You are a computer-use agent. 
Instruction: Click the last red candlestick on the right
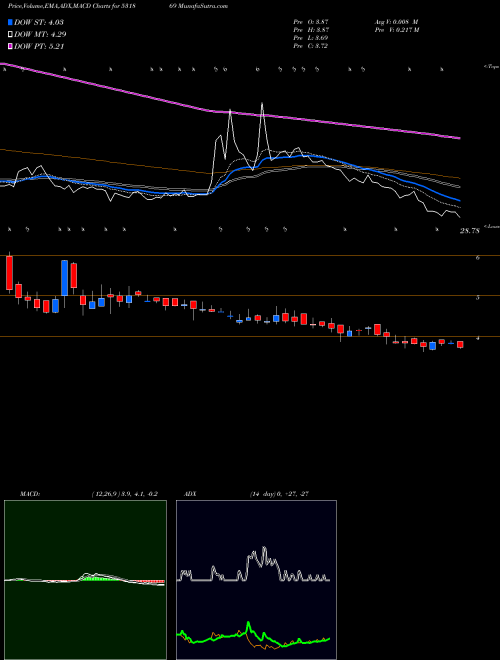coord(460,345)
